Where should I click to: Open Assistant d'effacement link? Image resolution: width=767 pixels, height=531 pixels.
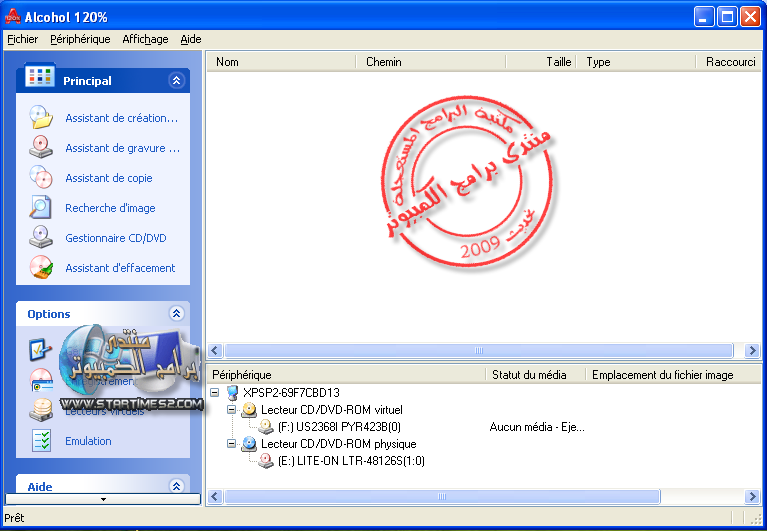pyautogui.click(x=120, y=268)
